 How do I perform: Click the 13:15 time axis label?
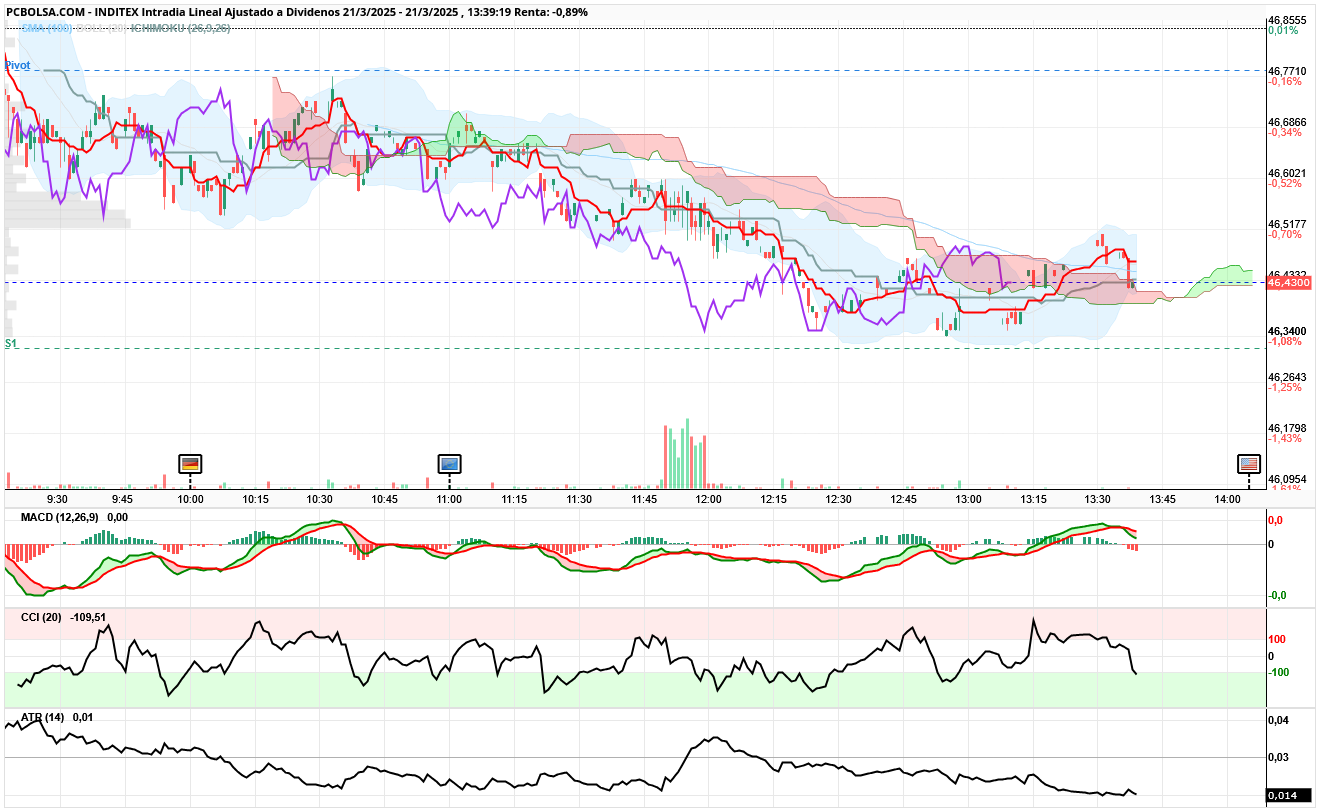[1033, 498]
